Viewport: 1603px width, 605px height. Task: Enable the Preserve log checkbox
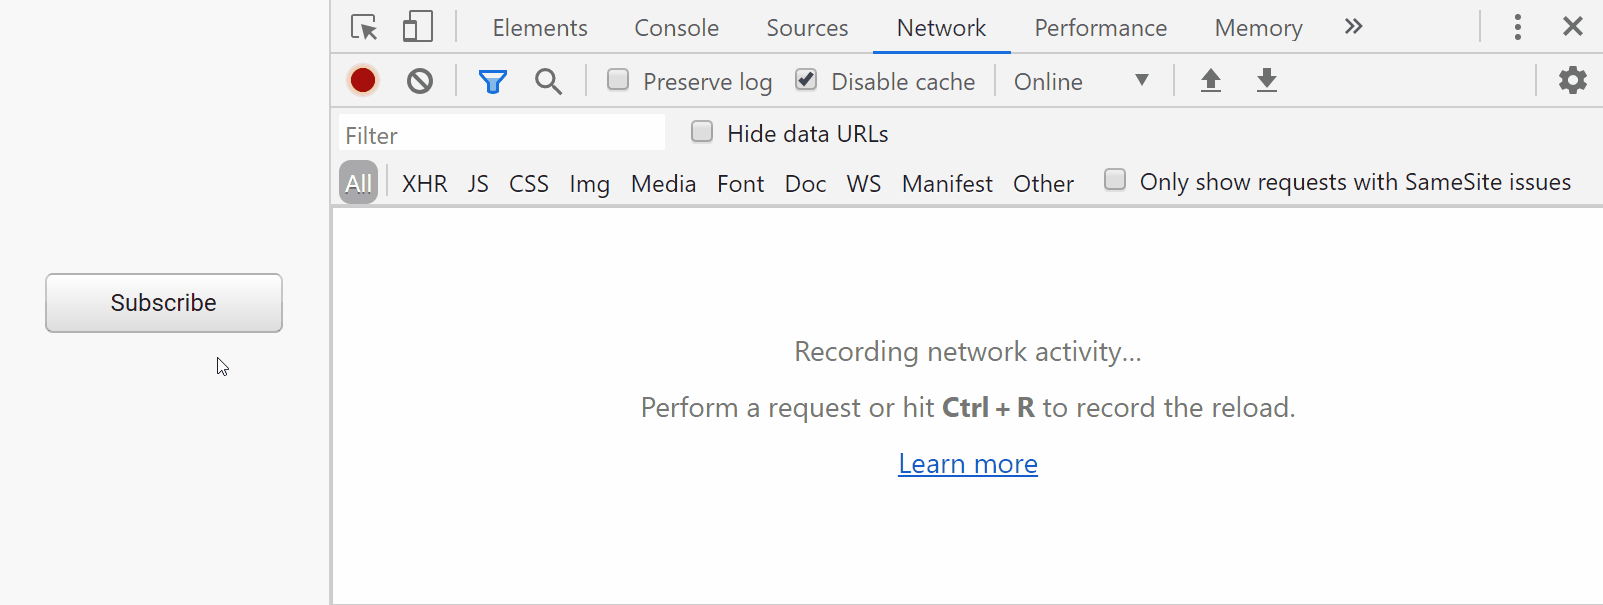(618, 79)
